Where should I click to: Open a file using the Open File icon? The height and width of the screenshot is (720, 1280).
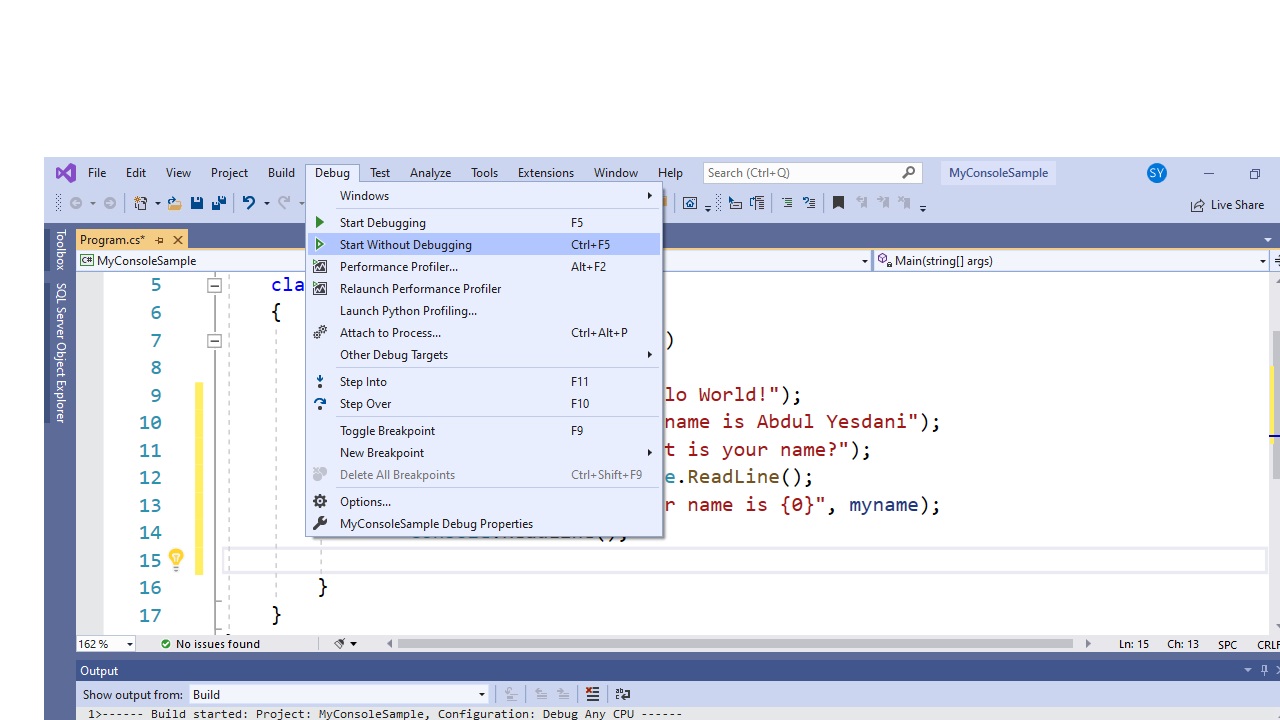pos(173,203)
